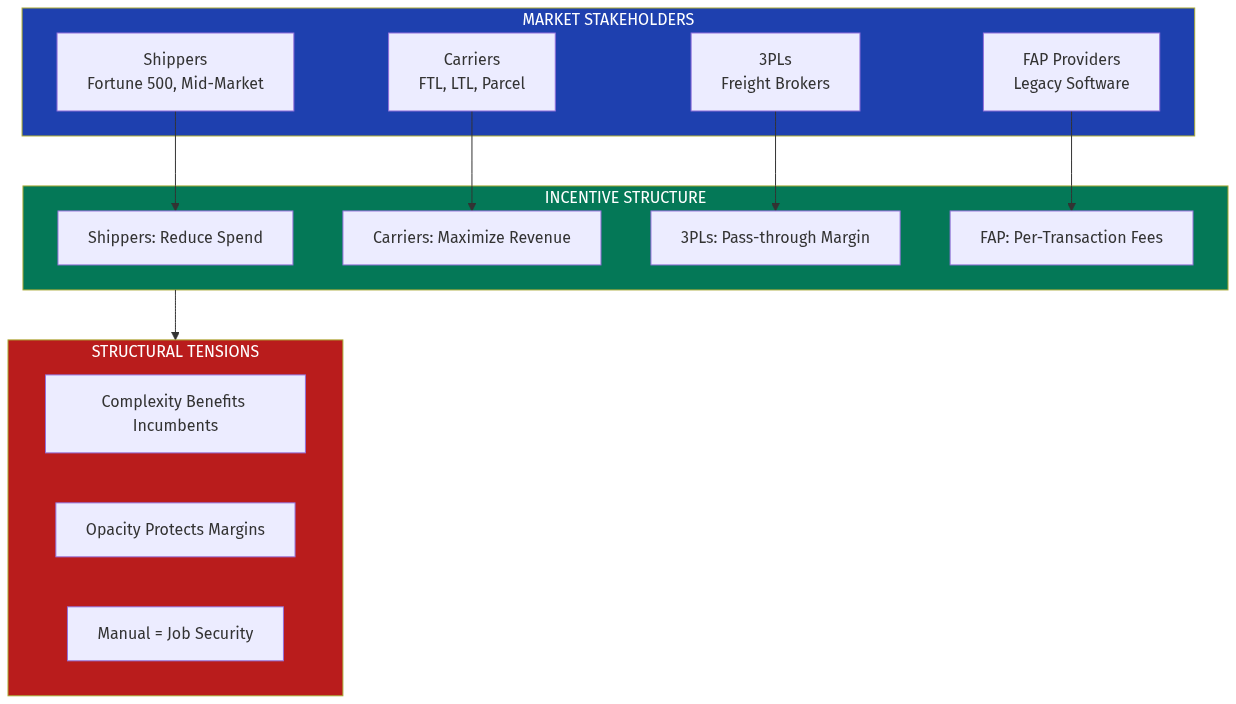Click the Carriers FTL, LTL, Parcel box
Viewport: 1236px width, 704px height.
click(471, 71)
